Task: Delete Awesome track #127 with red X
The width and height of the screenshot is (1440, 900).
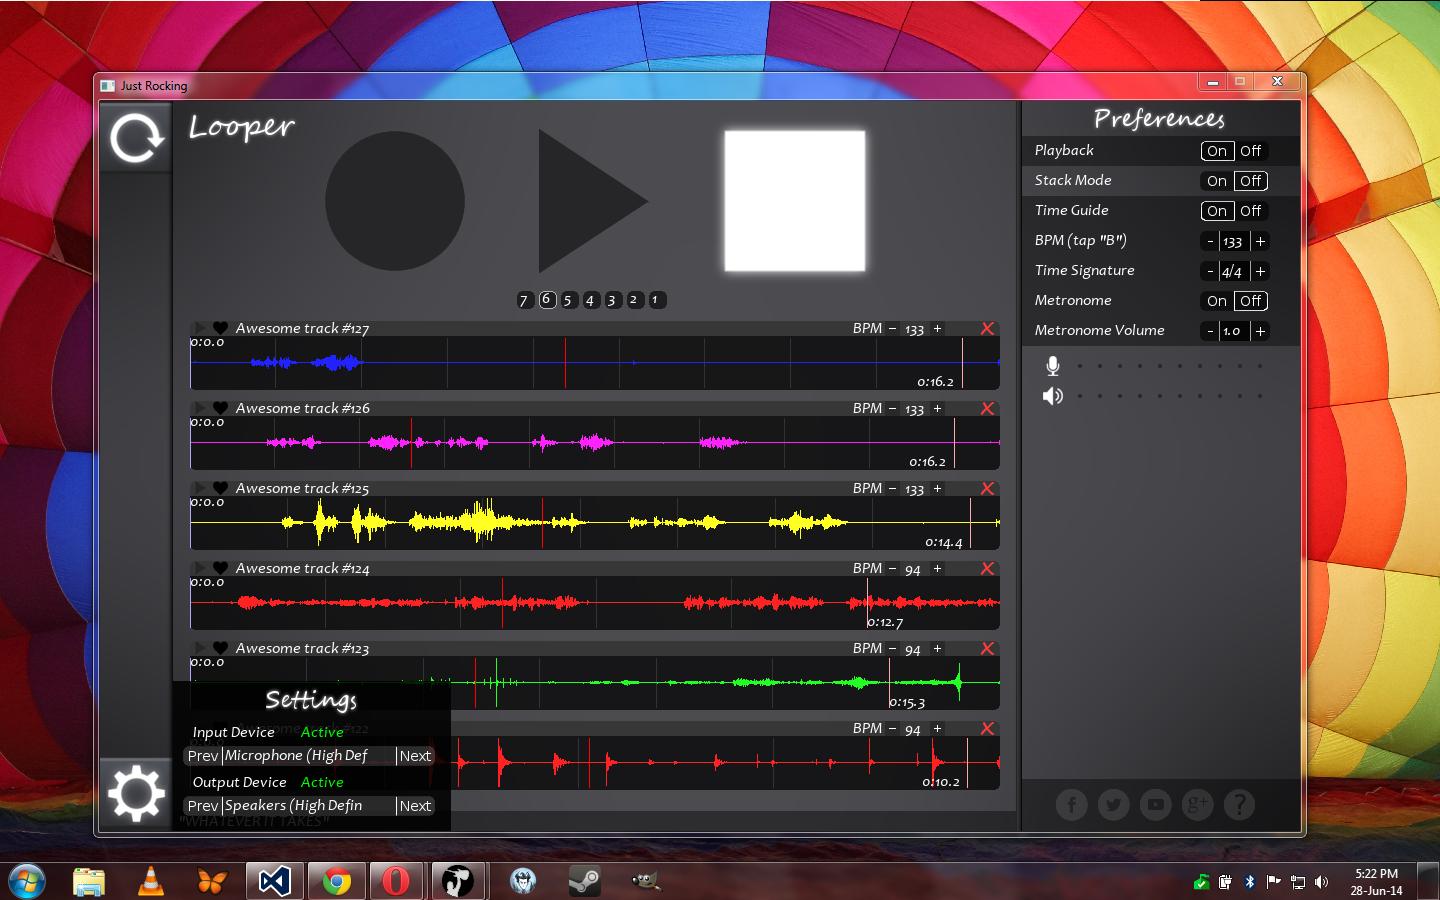Action: (987, 328)
